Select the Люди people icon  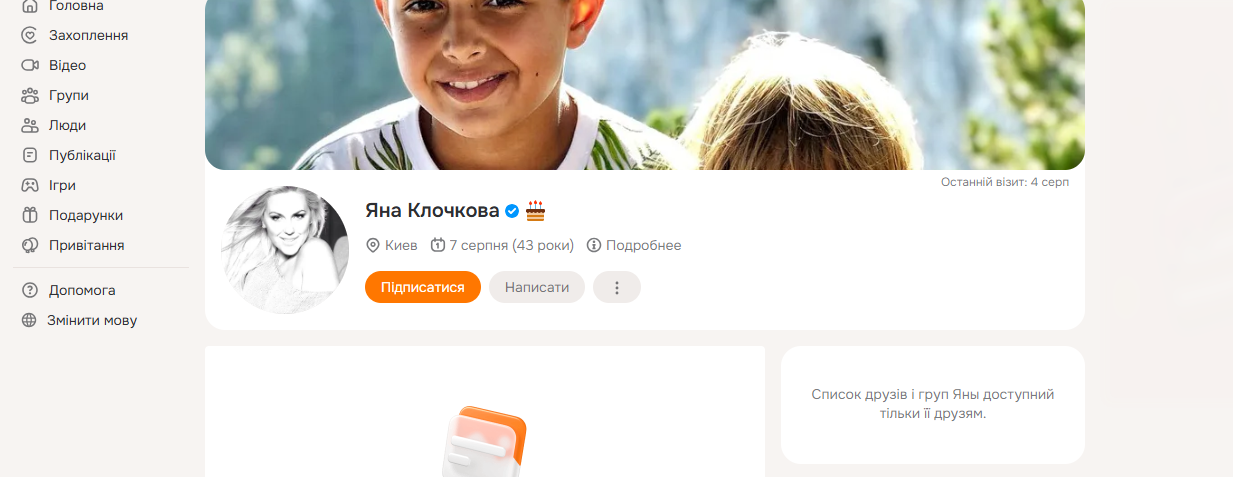[30, 125]
